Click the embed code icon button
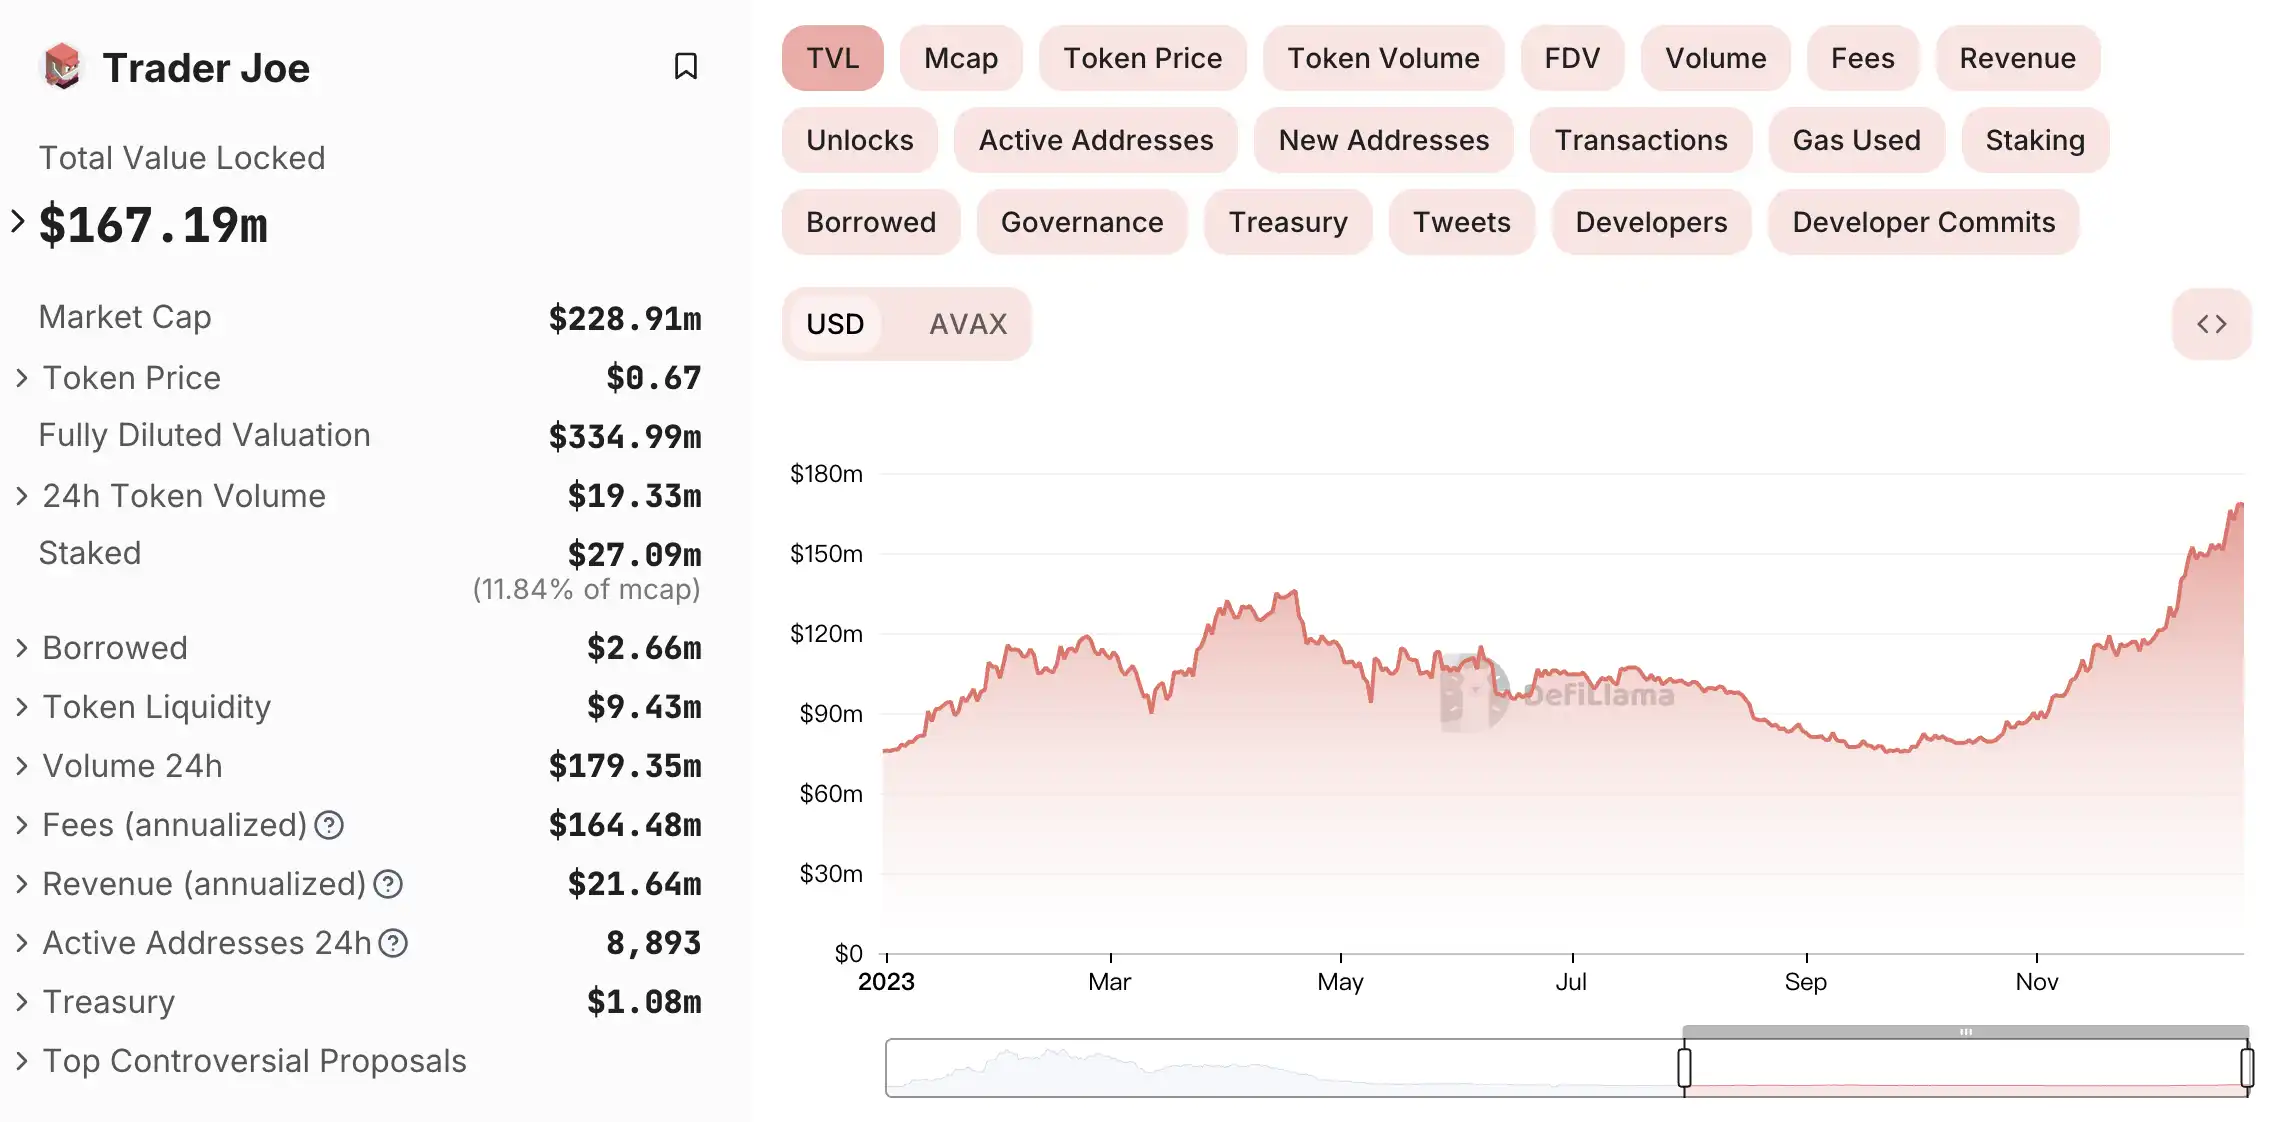The width and height of the screenshot is (2276, 1122). point(2211,324)
